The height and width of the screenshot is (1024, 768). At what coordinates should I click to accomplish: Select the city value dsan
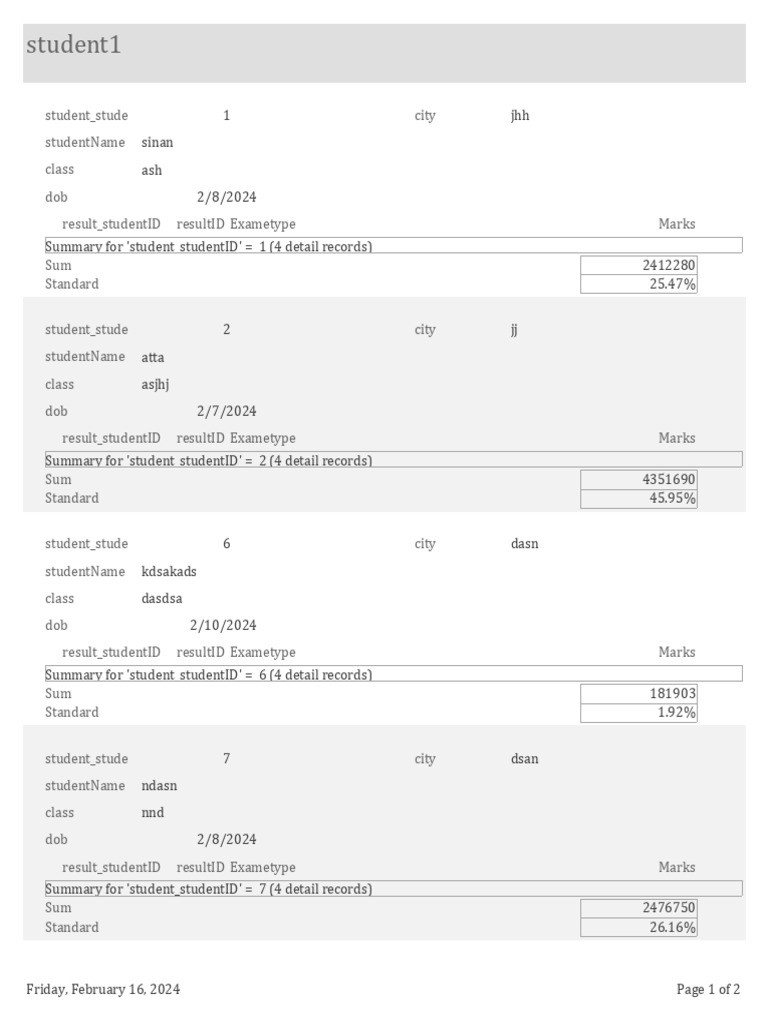(x=524, y=758)
